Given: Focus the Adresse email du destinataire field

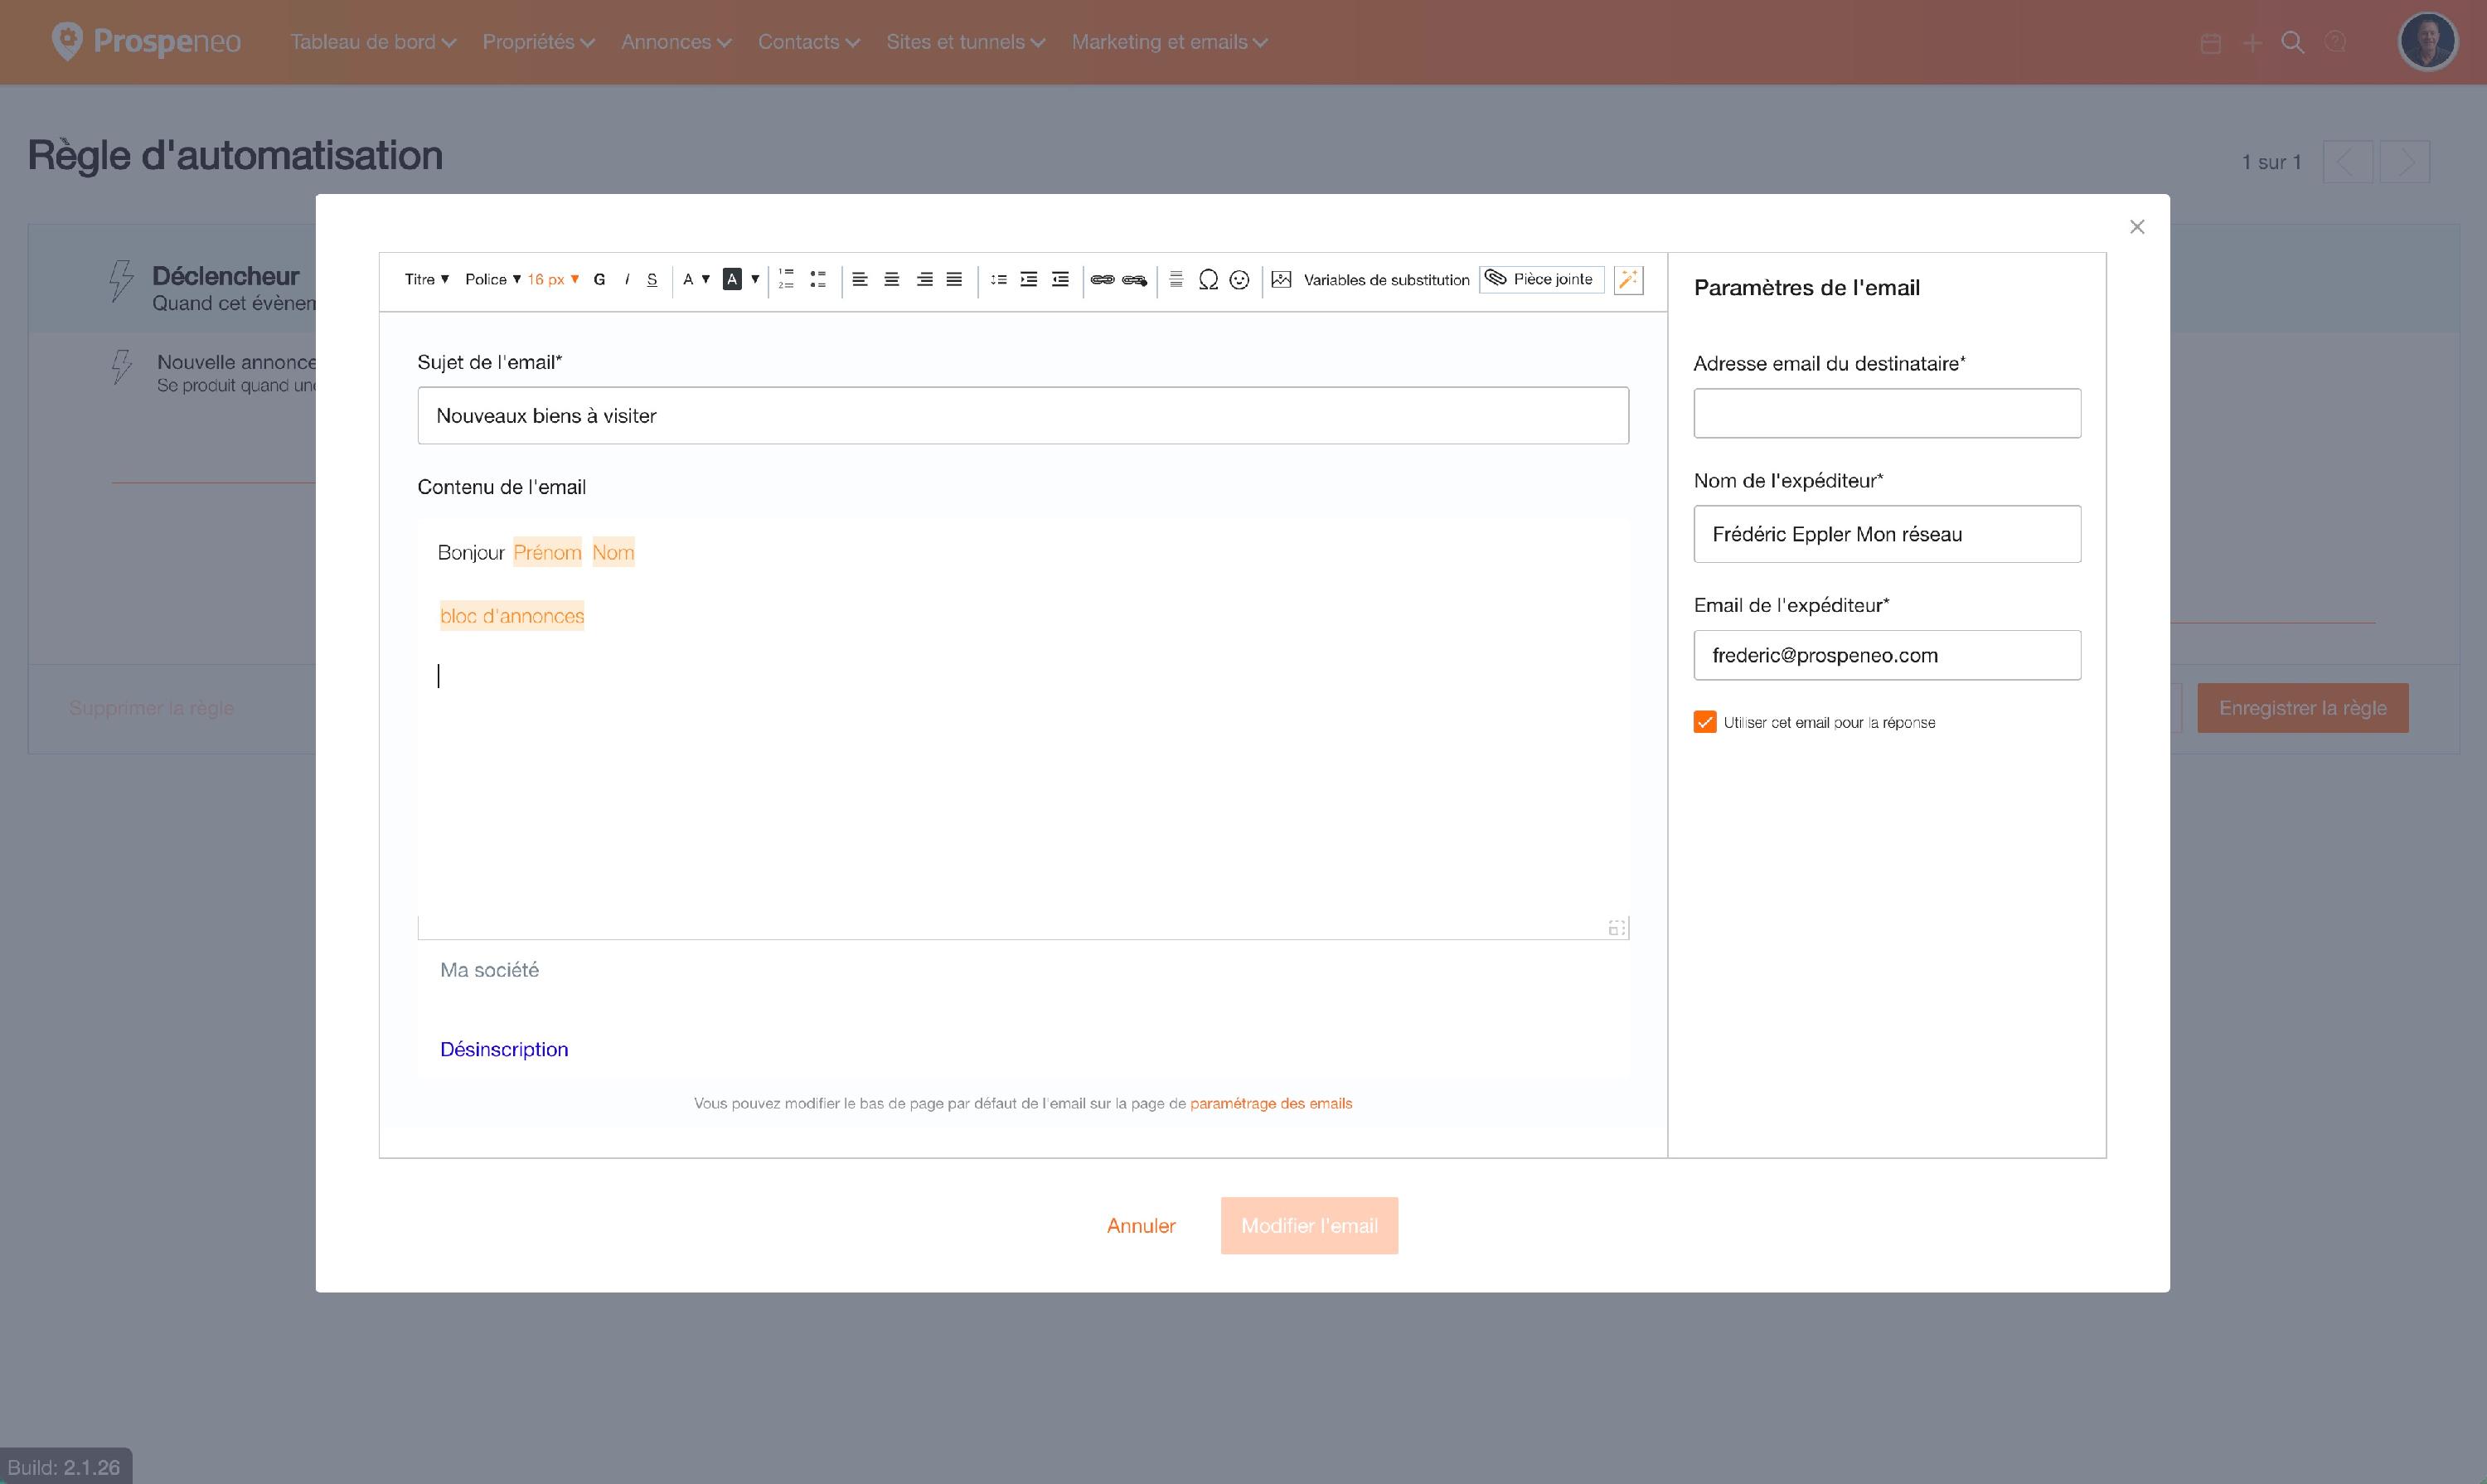Looking at the screenshot, I should [1887, 413].
